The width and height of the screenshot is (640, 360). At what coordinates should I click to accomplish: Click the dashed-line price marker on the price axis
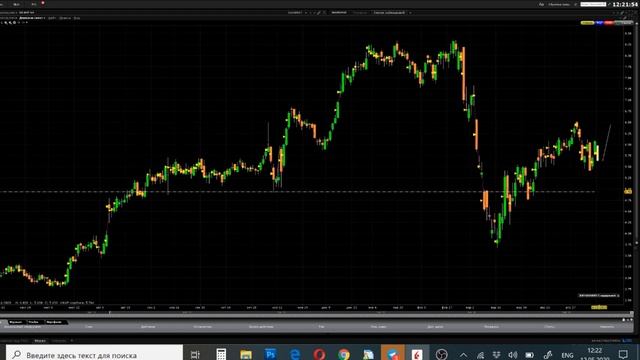(x=628, y=191)
